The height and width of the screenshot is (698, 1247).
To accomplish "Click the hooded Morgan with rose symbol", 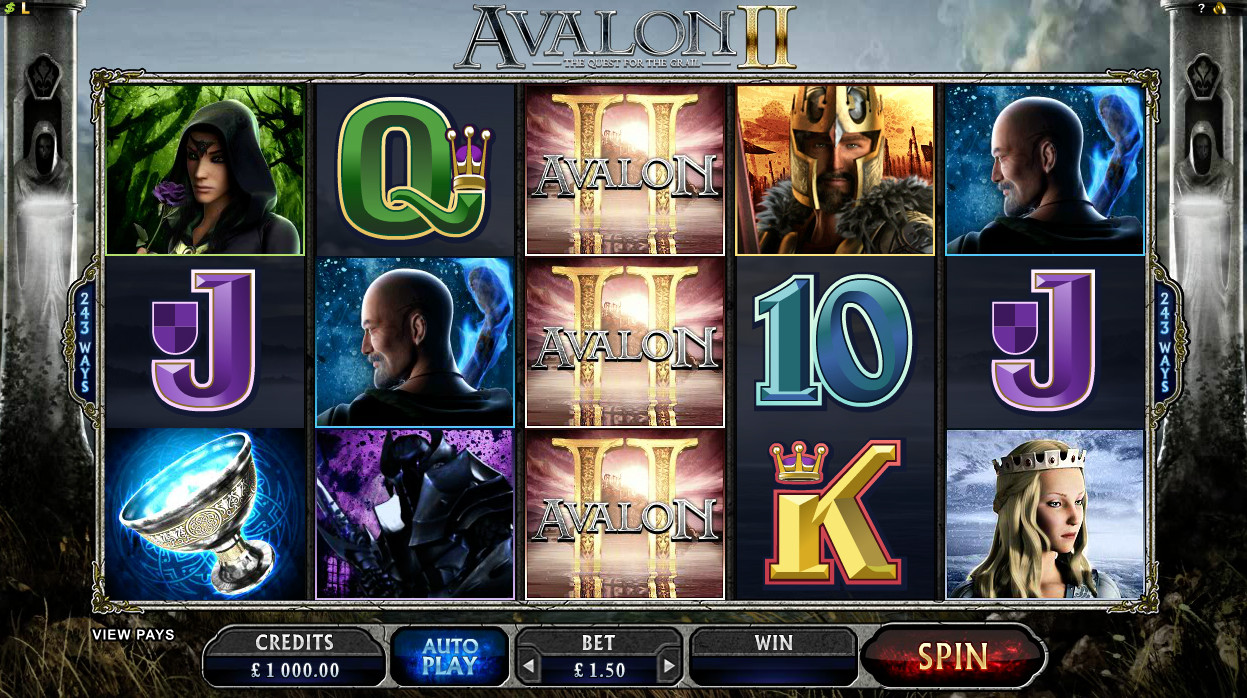I will (205, 169).
